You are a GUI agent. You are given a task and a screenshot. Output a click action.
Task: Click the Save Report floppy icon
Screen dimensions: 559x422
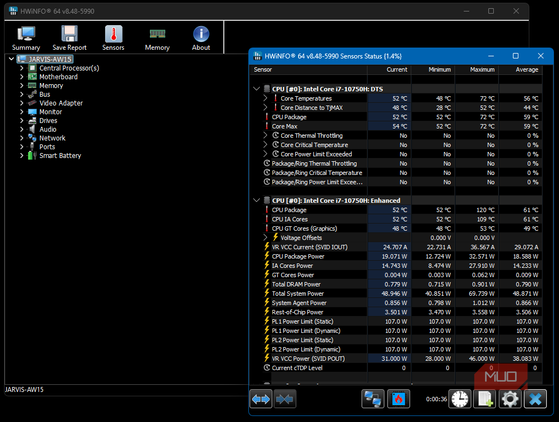pyautogui.click(x=70, y=38)
